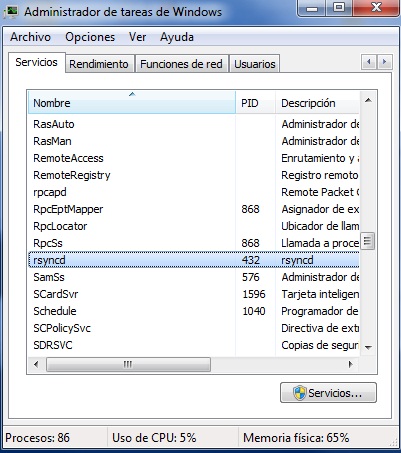The width and height of the screenshot is (401, 453).
Task: Select the SDRSVC service row
Action: pyautogui.click(x=194, y=345)
